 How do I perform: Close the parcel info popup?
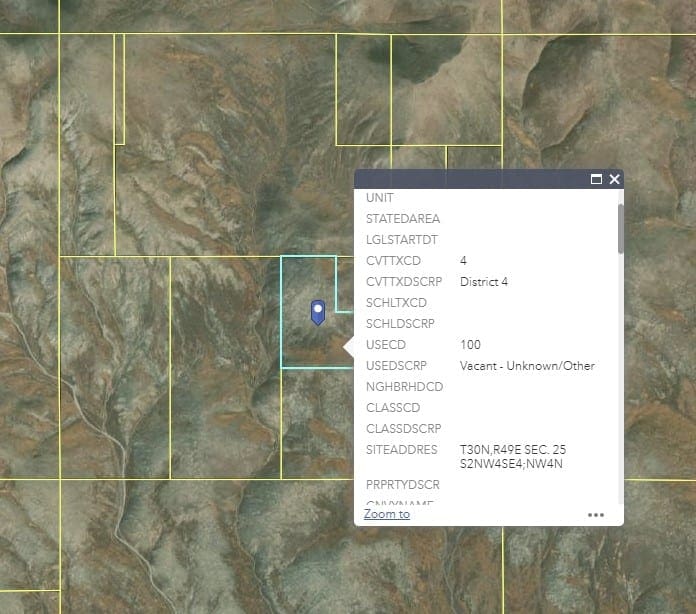pyautogui.click(x=614, y=179)
